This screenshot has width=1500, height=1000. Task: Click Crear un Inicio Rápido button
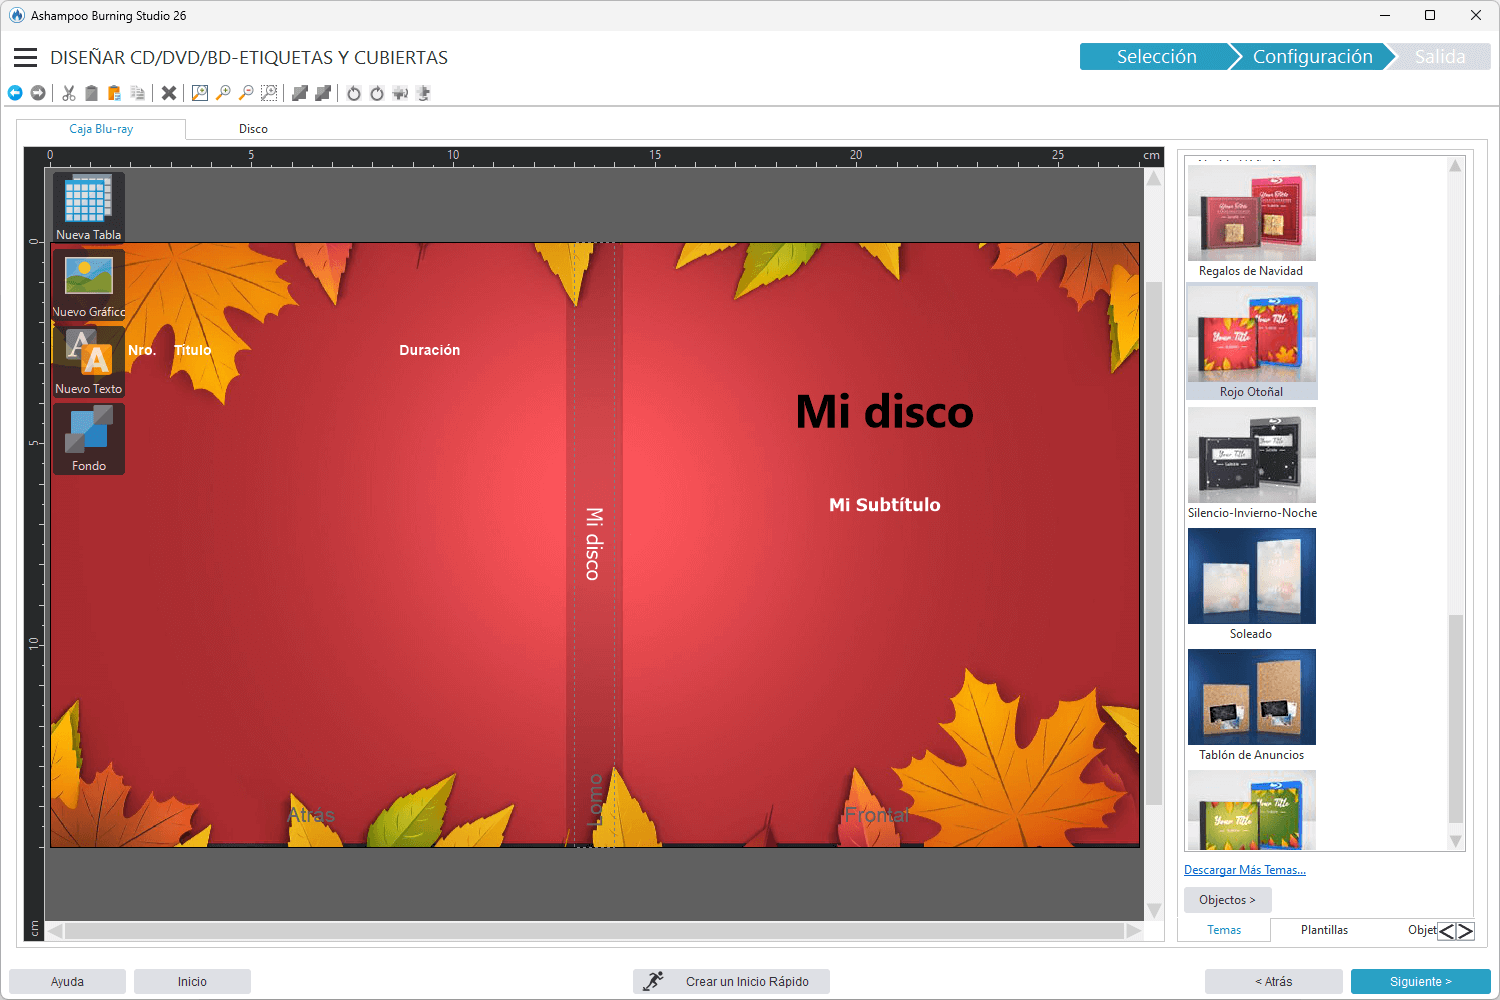coord(732,982)
